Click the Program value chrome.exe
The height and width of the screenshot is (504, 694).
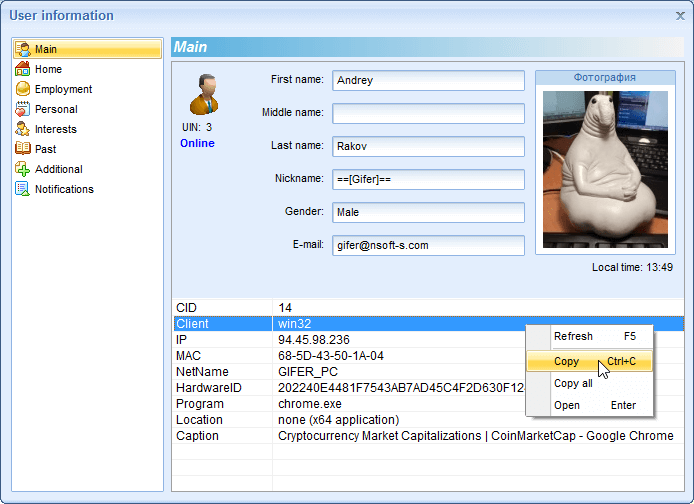[x=310, y=404]
